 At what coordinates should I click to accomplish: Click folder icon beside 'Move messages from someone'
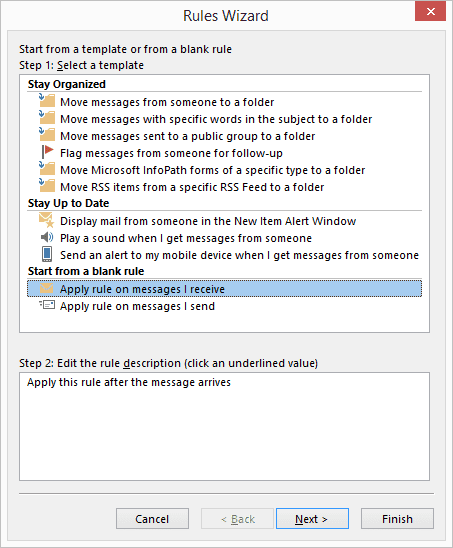(x=47, y=101)
